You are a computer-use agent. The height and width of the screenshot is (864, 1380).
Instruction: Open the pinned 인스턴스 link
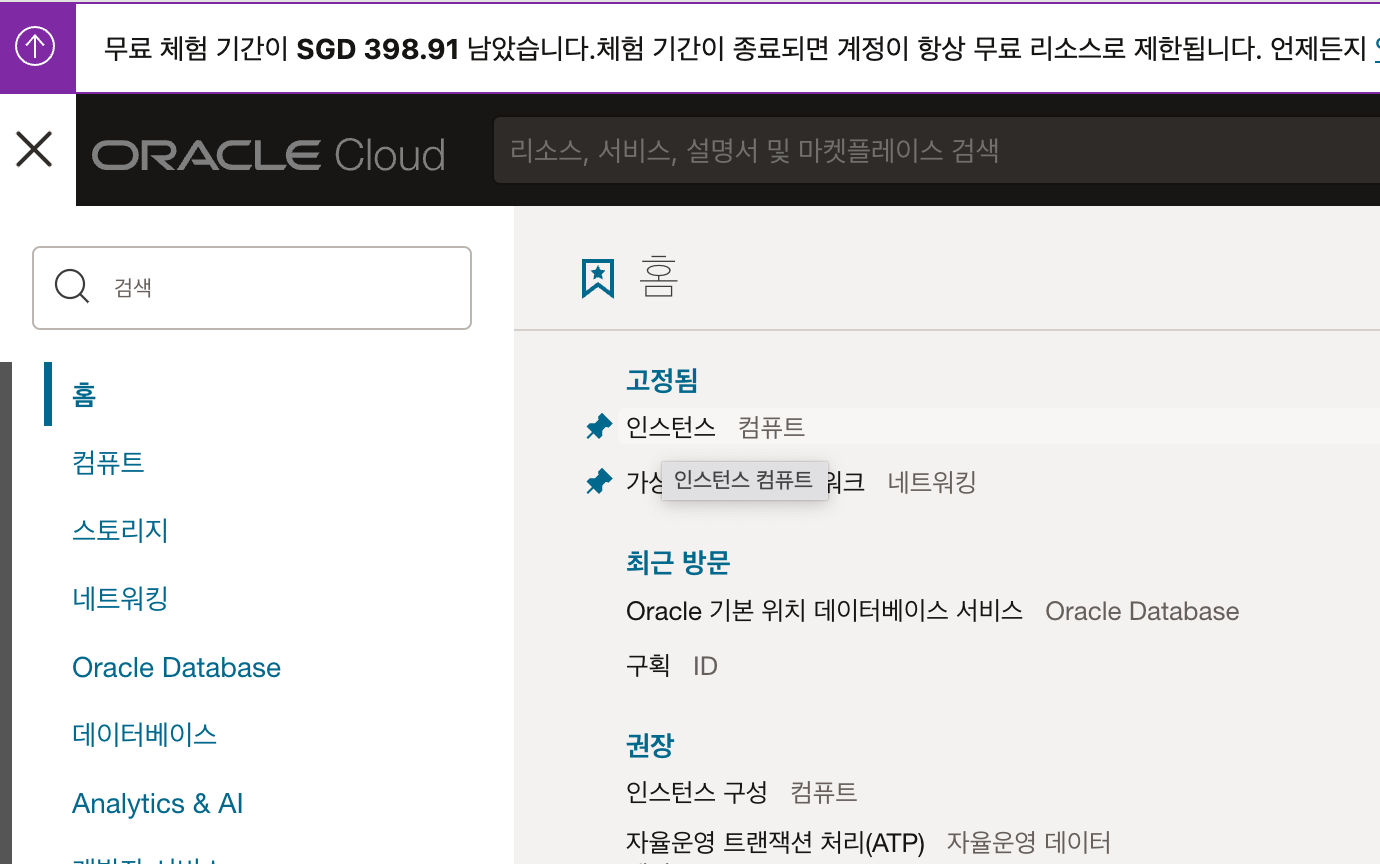tap(670, 427)
